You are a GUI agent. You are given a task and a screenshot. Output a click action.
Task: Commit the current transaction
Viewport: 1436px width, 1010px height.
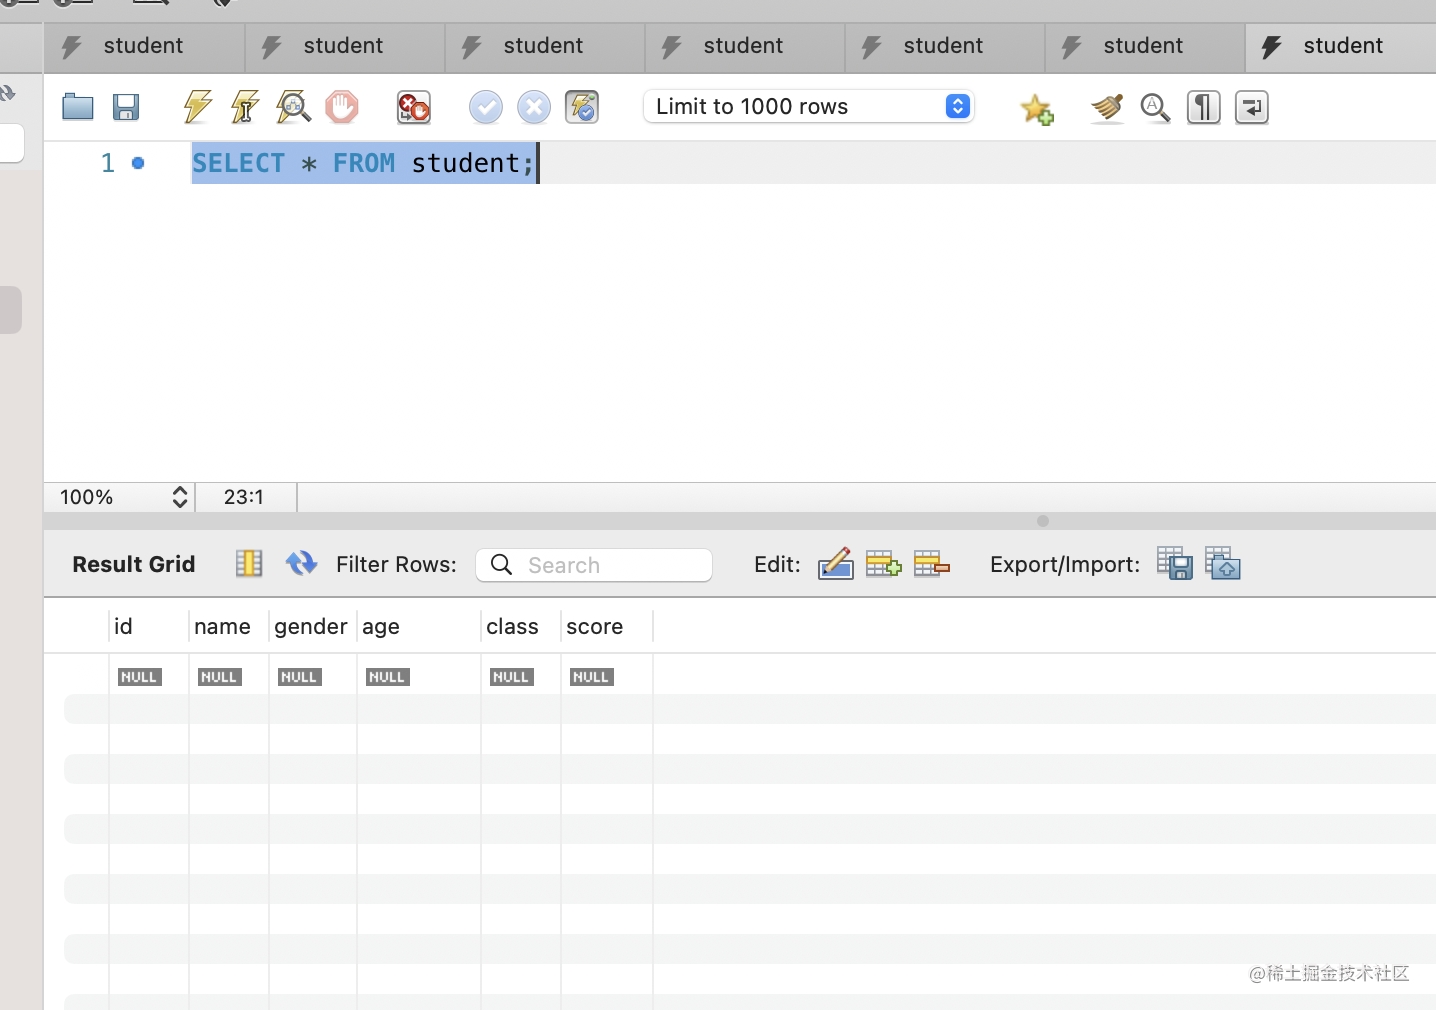coord(486,107)
